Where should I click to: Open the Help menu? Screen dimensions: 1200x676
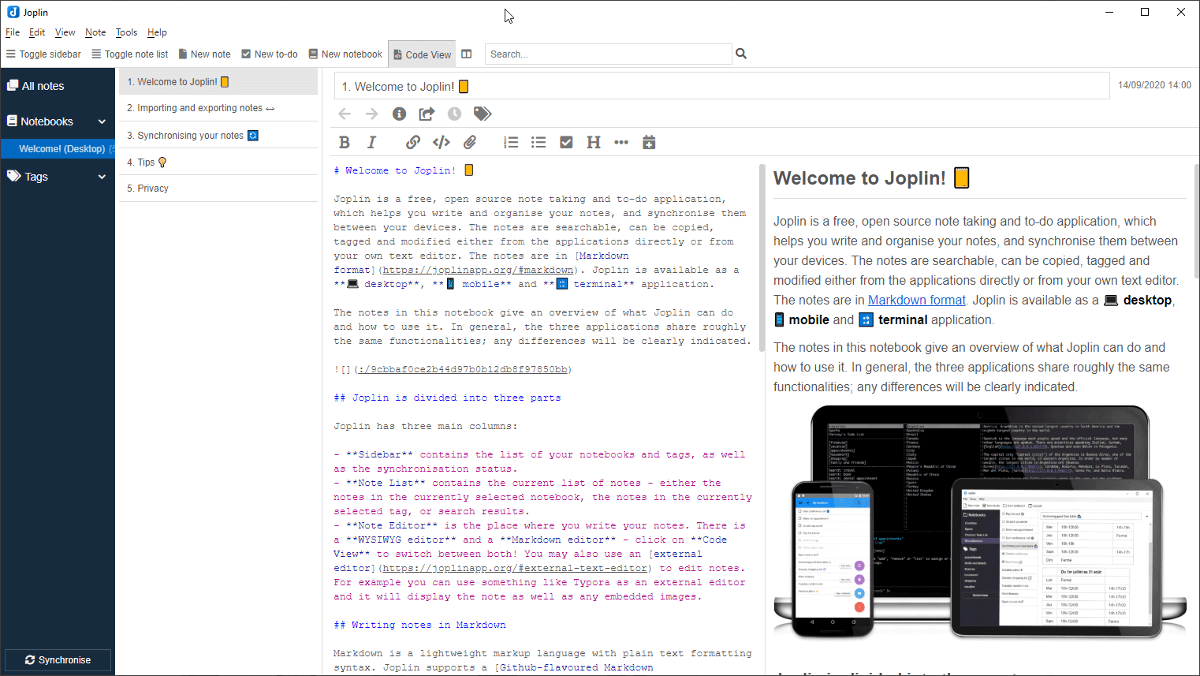click(157, 33)
